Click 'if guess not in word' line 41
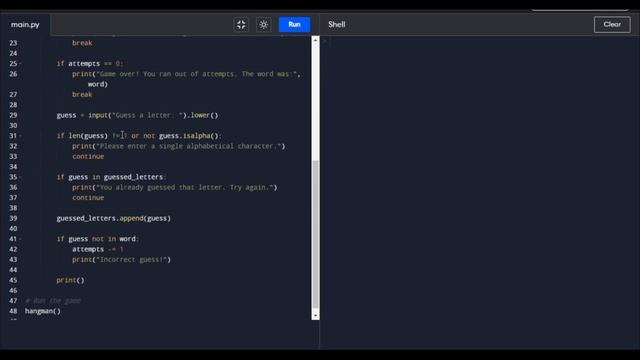This screenshot has height=360, width=640. [x=98, y=239]
